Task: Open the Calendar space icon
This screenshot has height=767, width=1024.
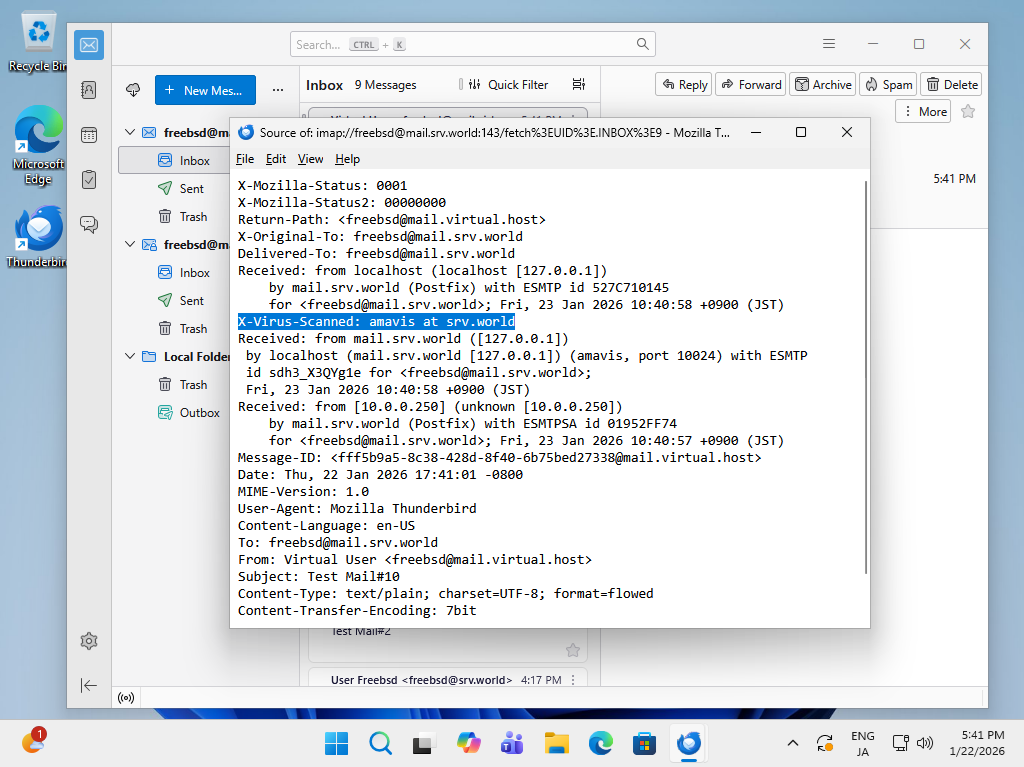Action: (89, 135)
